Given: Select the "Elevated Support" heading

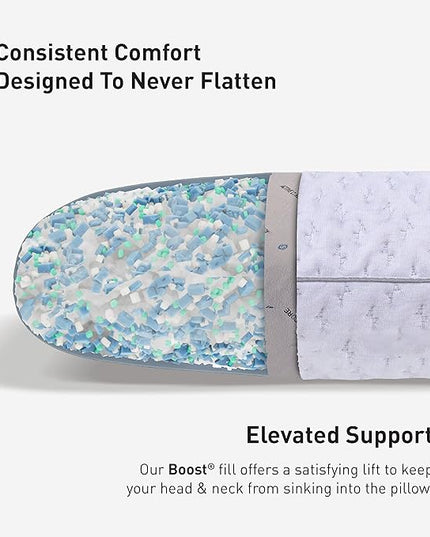Looking at the screenshot, I should click(x=338, y=436).
